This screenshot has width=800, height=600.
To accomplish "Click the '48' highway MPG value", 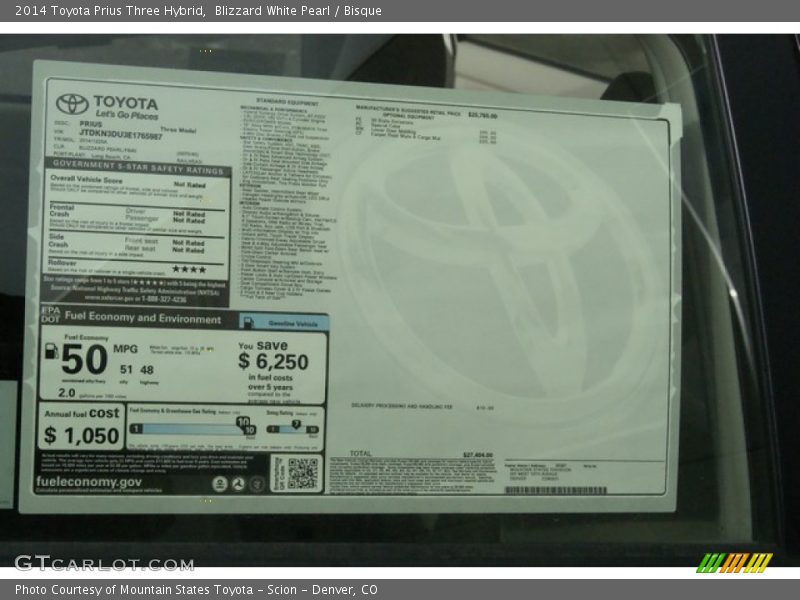I will 147,370.
